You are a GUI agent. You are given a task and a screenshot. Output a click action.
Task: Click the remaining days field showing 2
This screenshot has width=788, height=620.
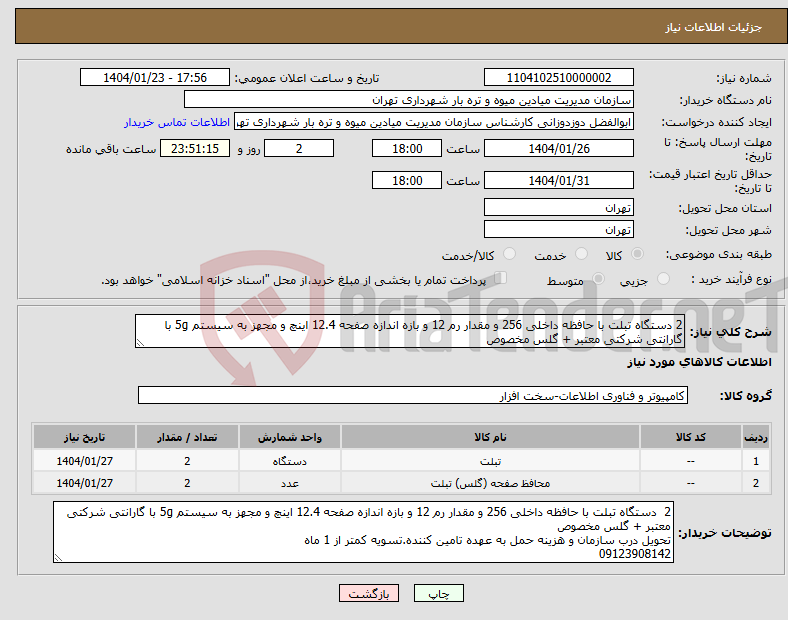point(299,149)
